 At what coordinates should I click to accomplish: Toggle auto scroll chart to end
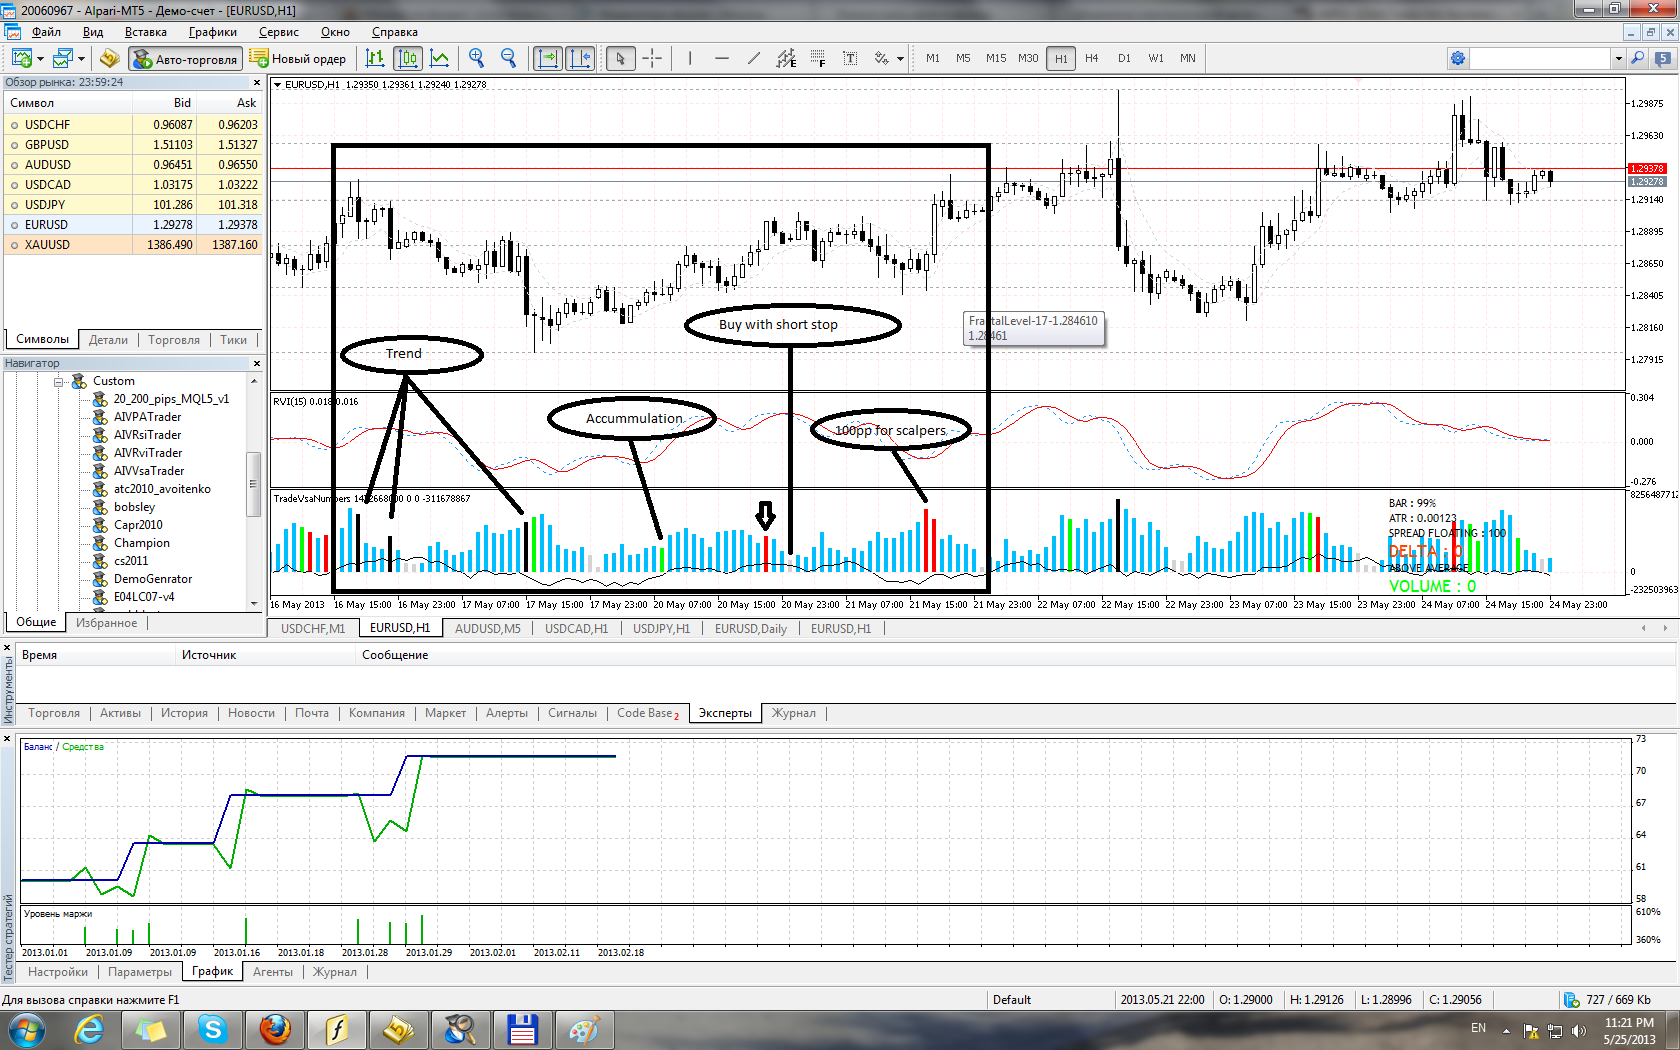point(548,58)
